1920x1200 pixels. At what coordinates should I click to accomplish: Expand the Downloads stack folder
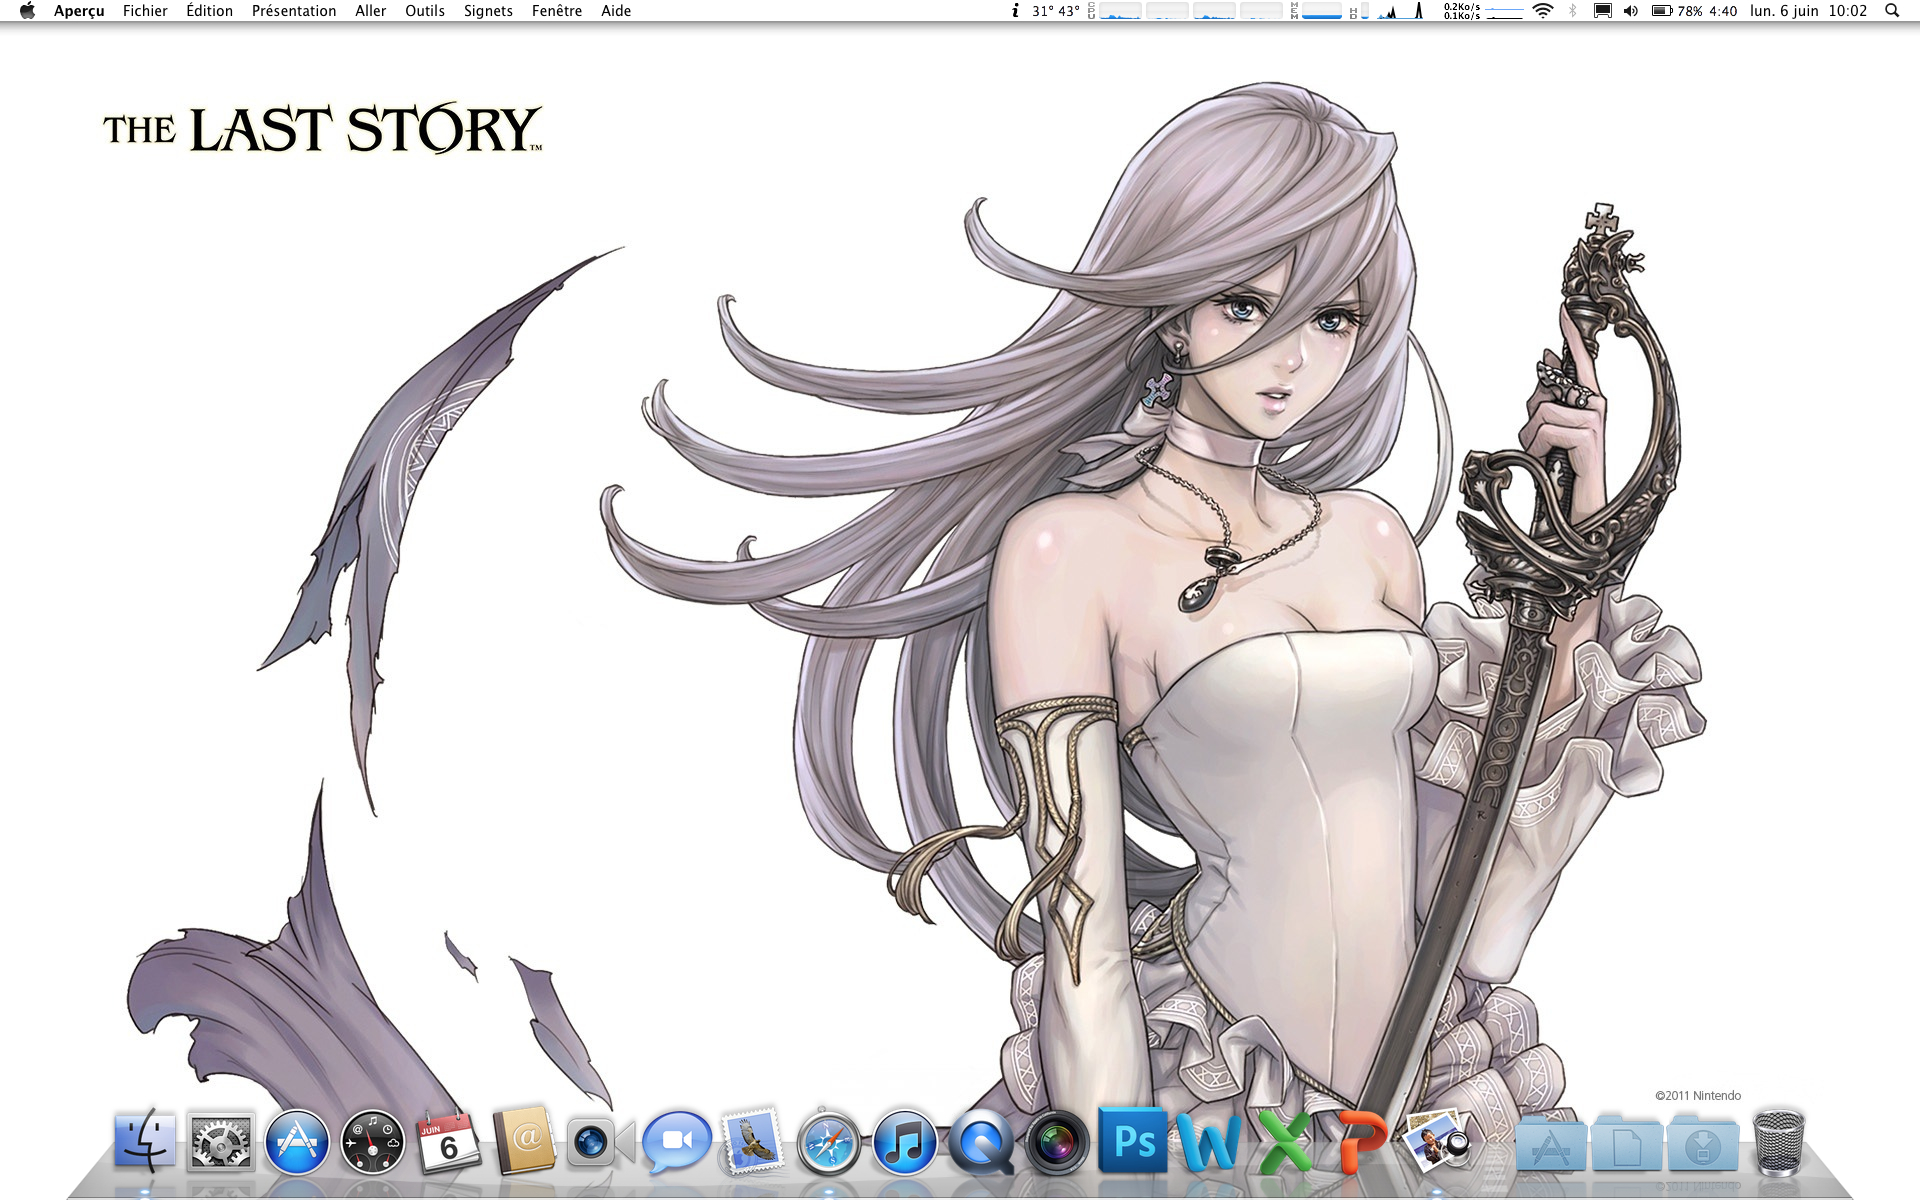pyautogui.click(x=1702, y=1143)
